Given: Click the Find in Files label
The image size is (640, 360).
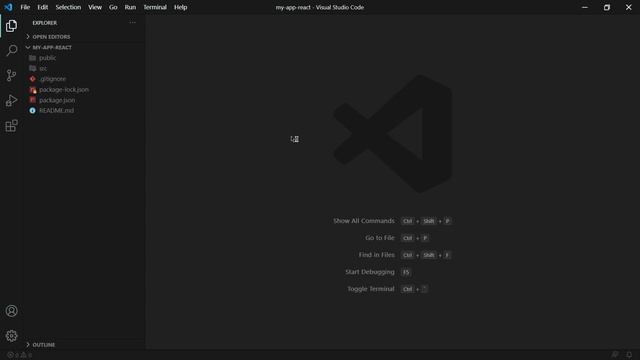Looking at the screenshot, I should pos(376,255).
